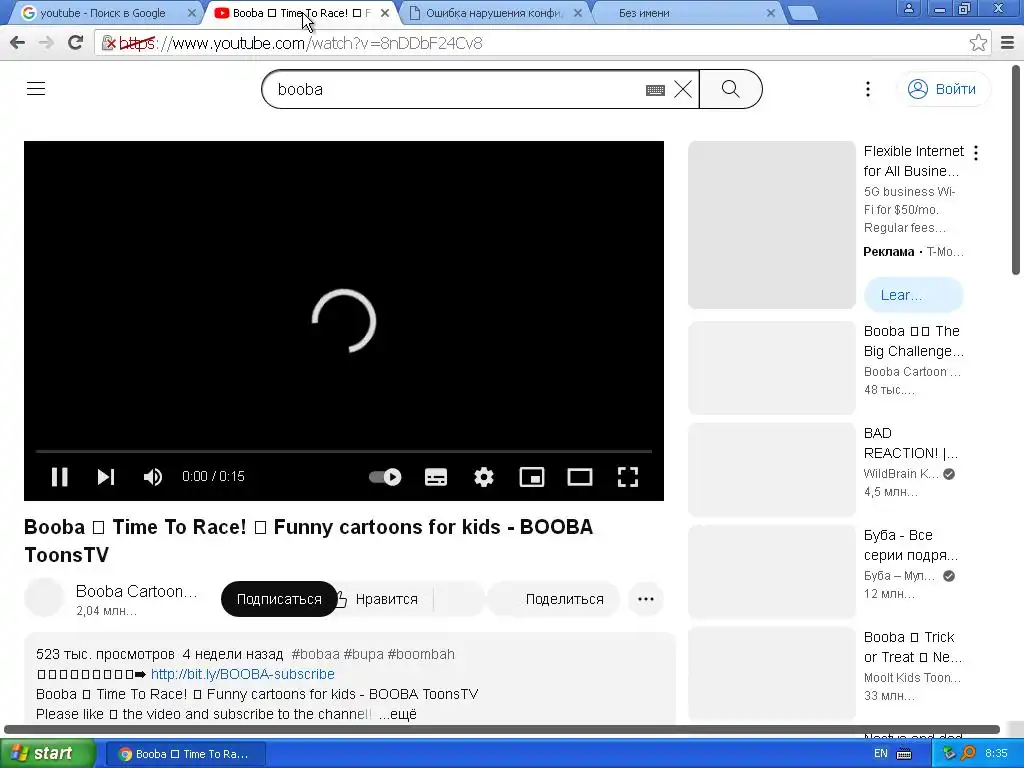1024x768 pixels.
Task: Bookmark this page with the star icon
Action: 978,43
